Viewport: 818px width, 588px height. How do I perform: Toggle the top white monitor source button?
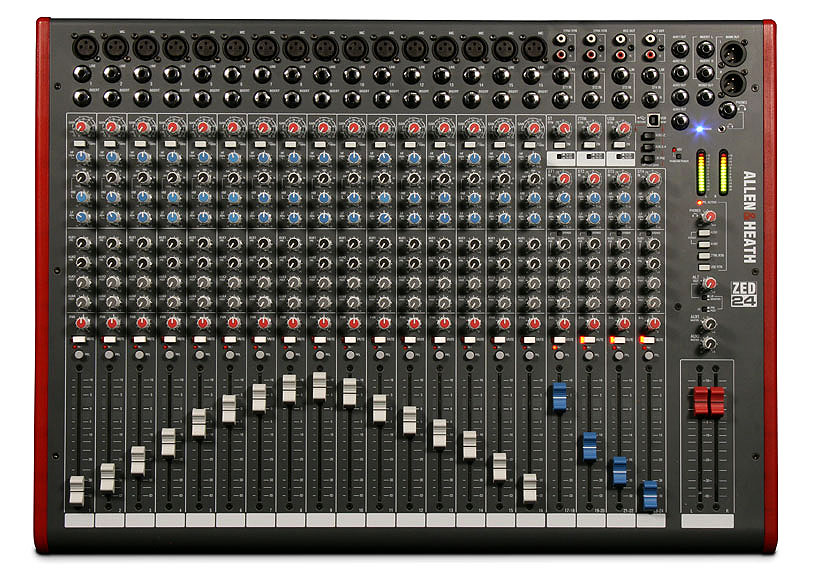tap(704, 233)
